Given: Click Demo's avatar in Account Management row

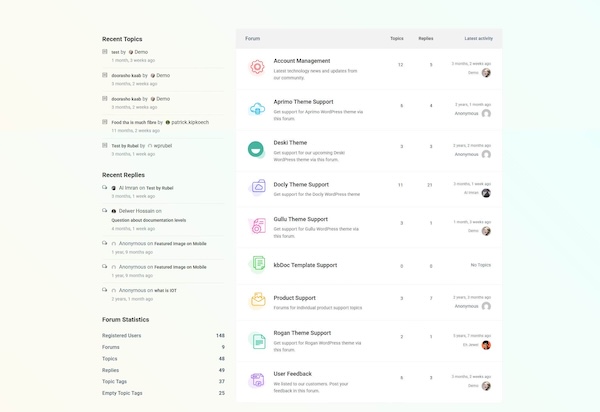Looking at the screenshot, I should pos(486,73).
